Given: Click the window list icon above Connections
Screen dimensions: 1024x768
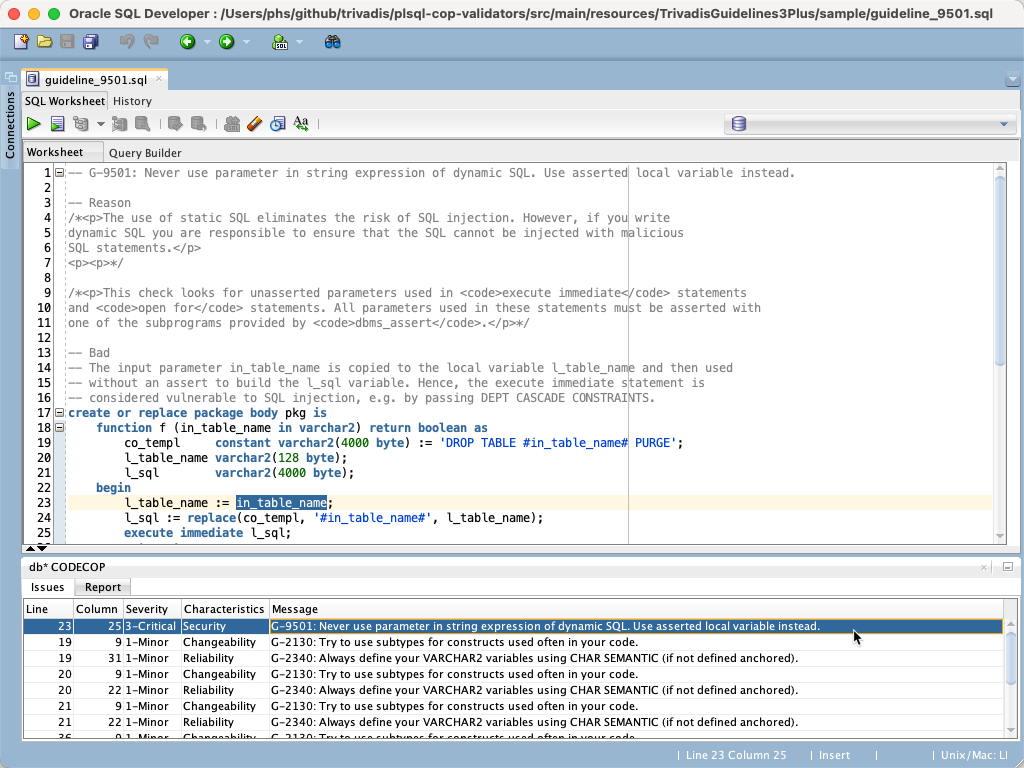Looking at the screenshot, I should (10, 77).
